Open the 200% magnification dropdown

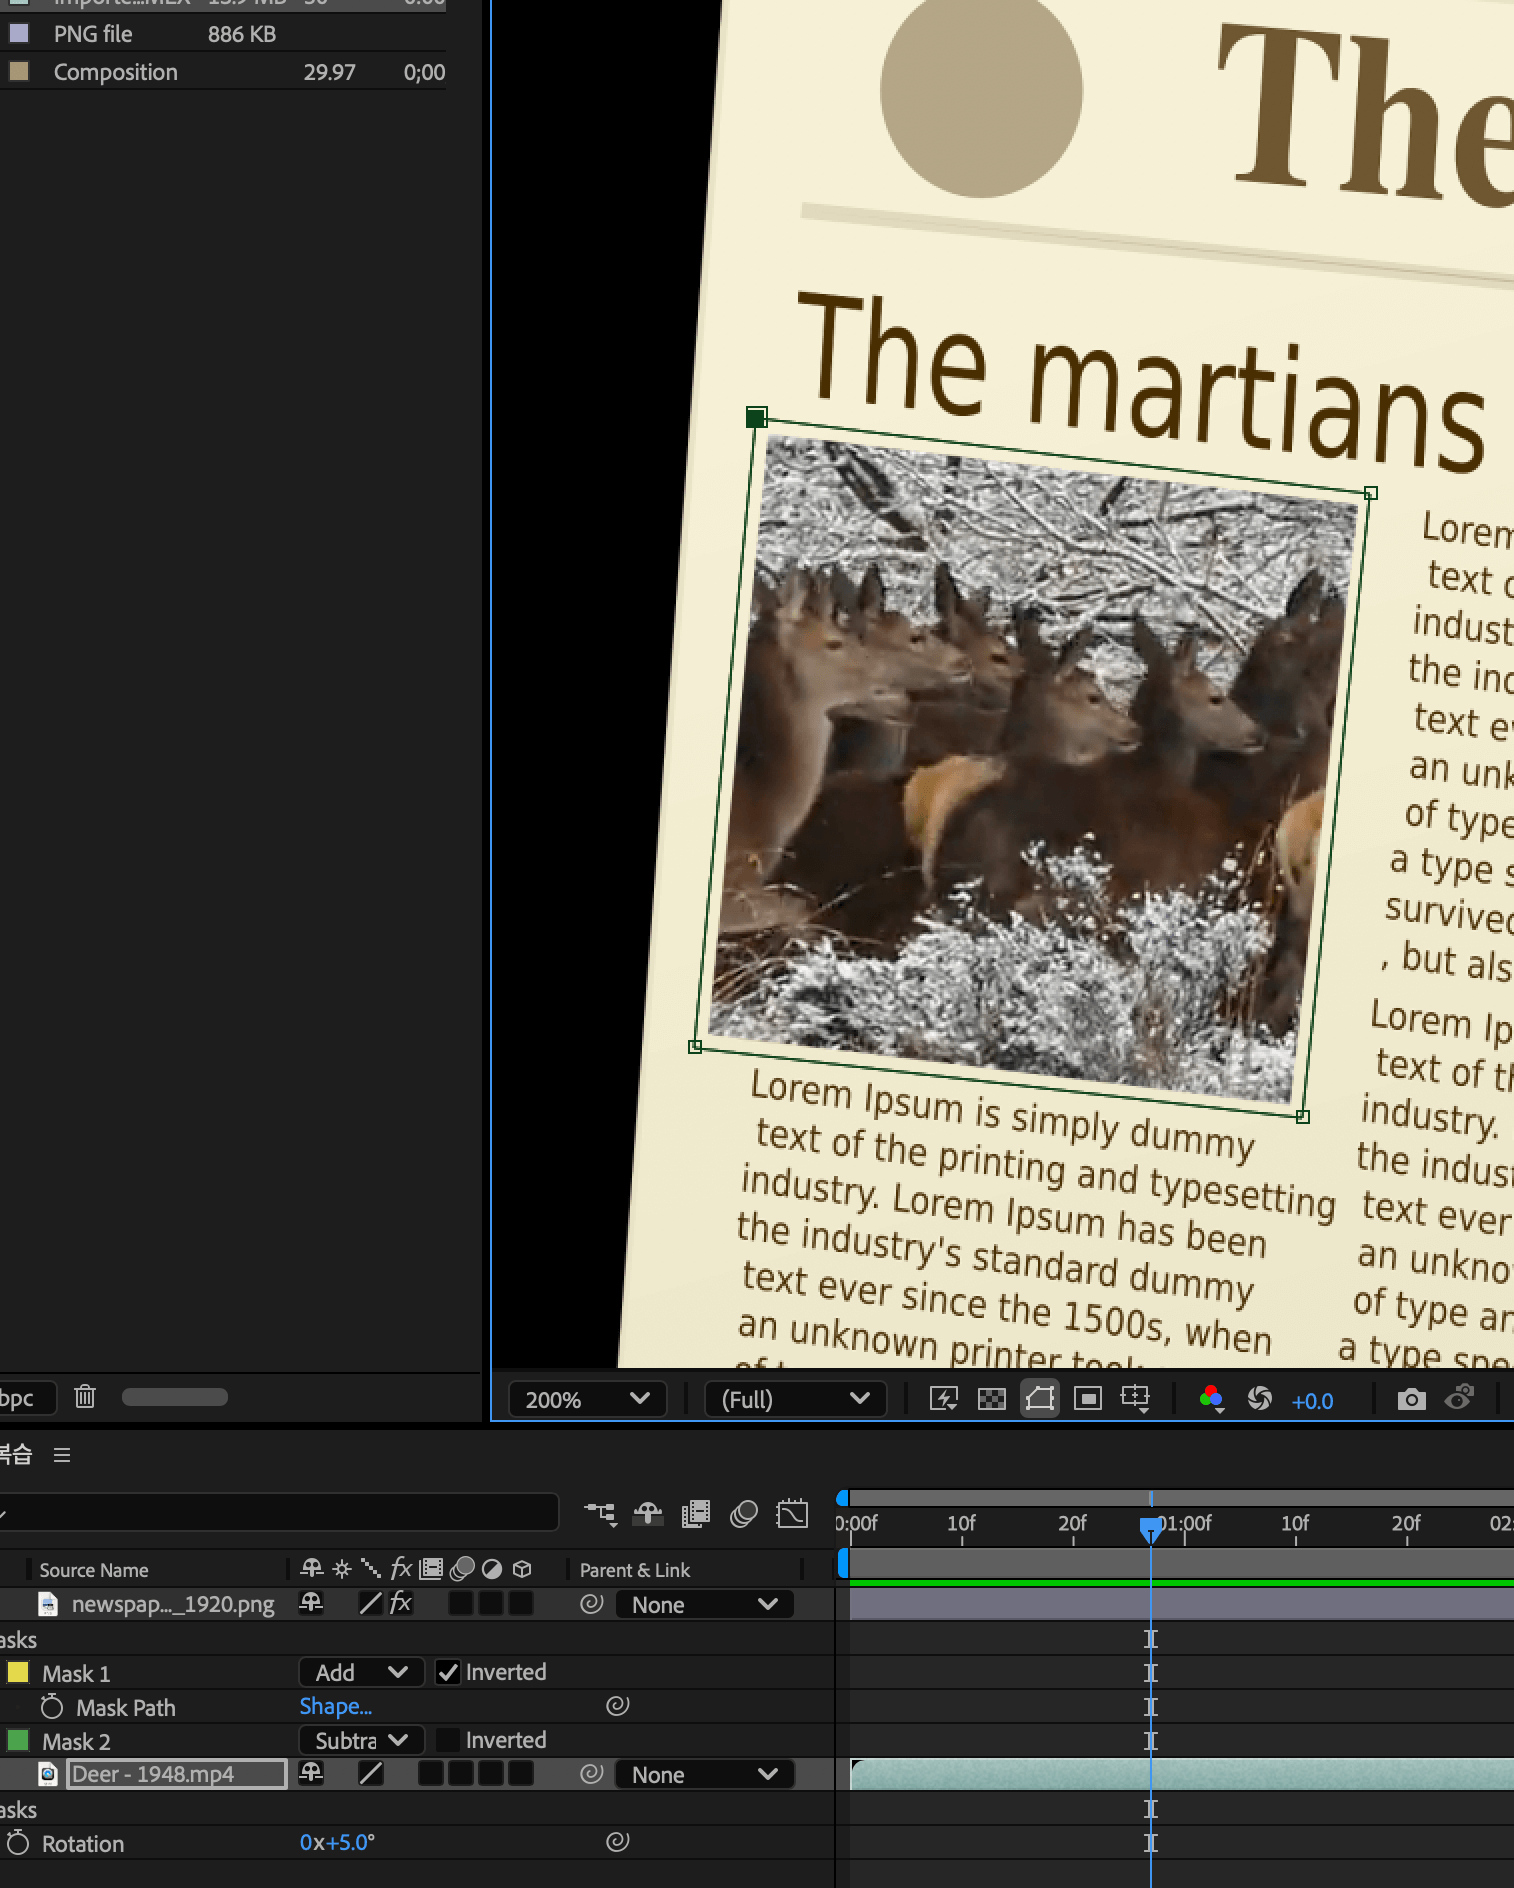coord(588,1399)
